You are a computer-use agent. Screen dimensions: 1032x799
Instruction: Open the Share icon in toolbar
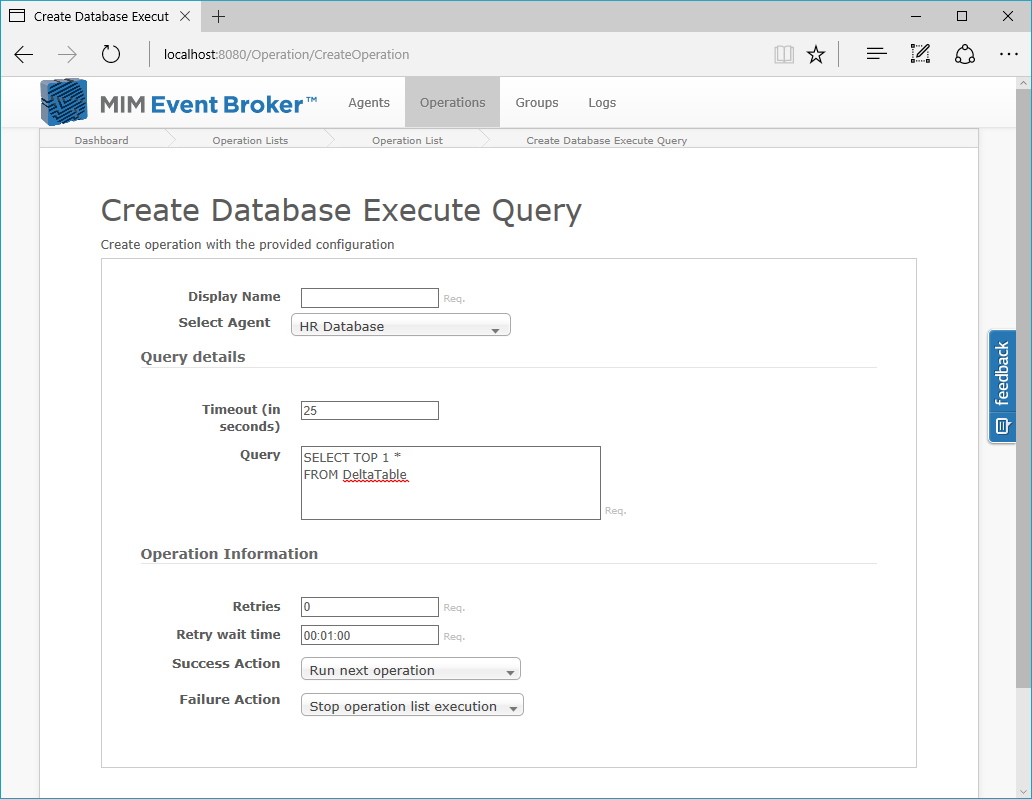[x=964, y=54]
